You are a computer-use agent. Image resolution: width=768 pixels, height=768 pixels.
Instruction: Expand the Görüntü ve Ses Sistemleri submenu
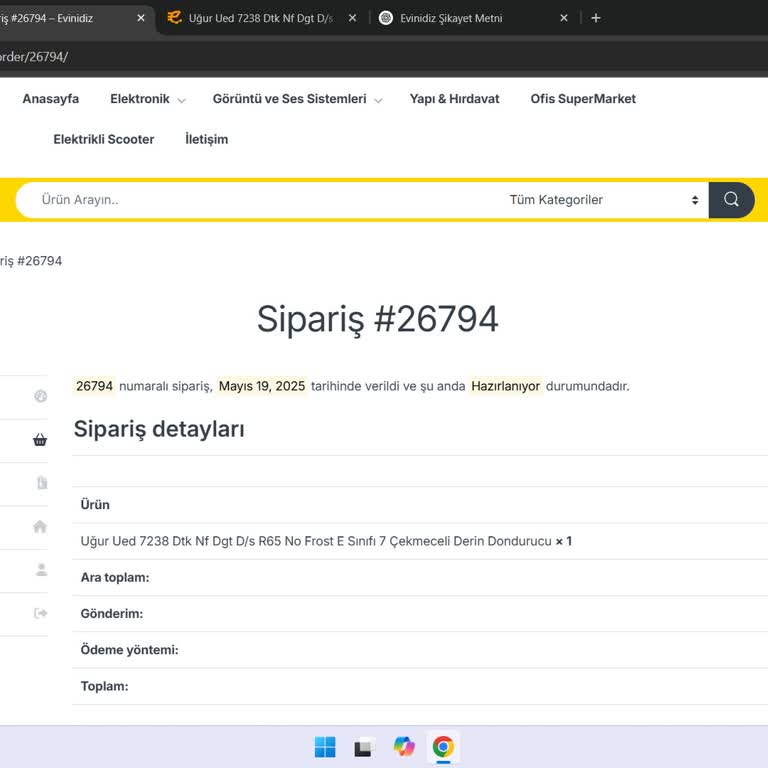(x=378, y=100)
